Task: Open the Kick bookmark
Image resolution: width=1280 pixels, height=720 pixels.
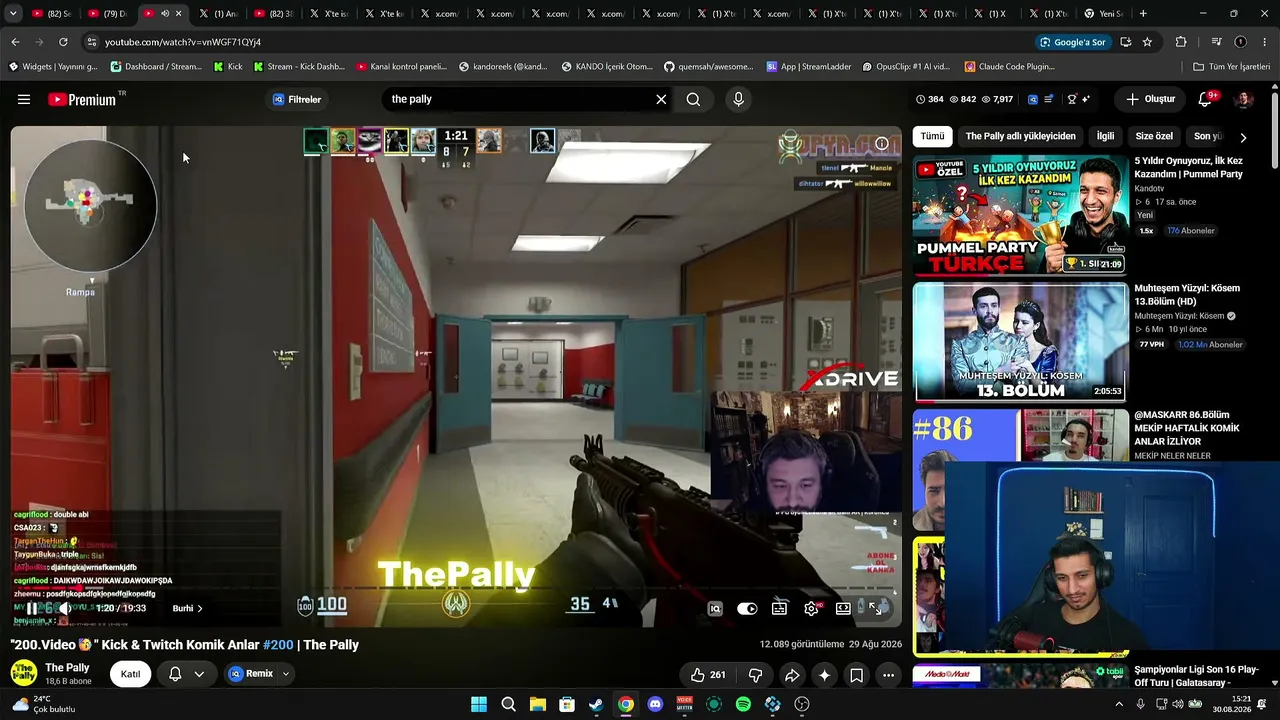Action: (x=228, y=67)
